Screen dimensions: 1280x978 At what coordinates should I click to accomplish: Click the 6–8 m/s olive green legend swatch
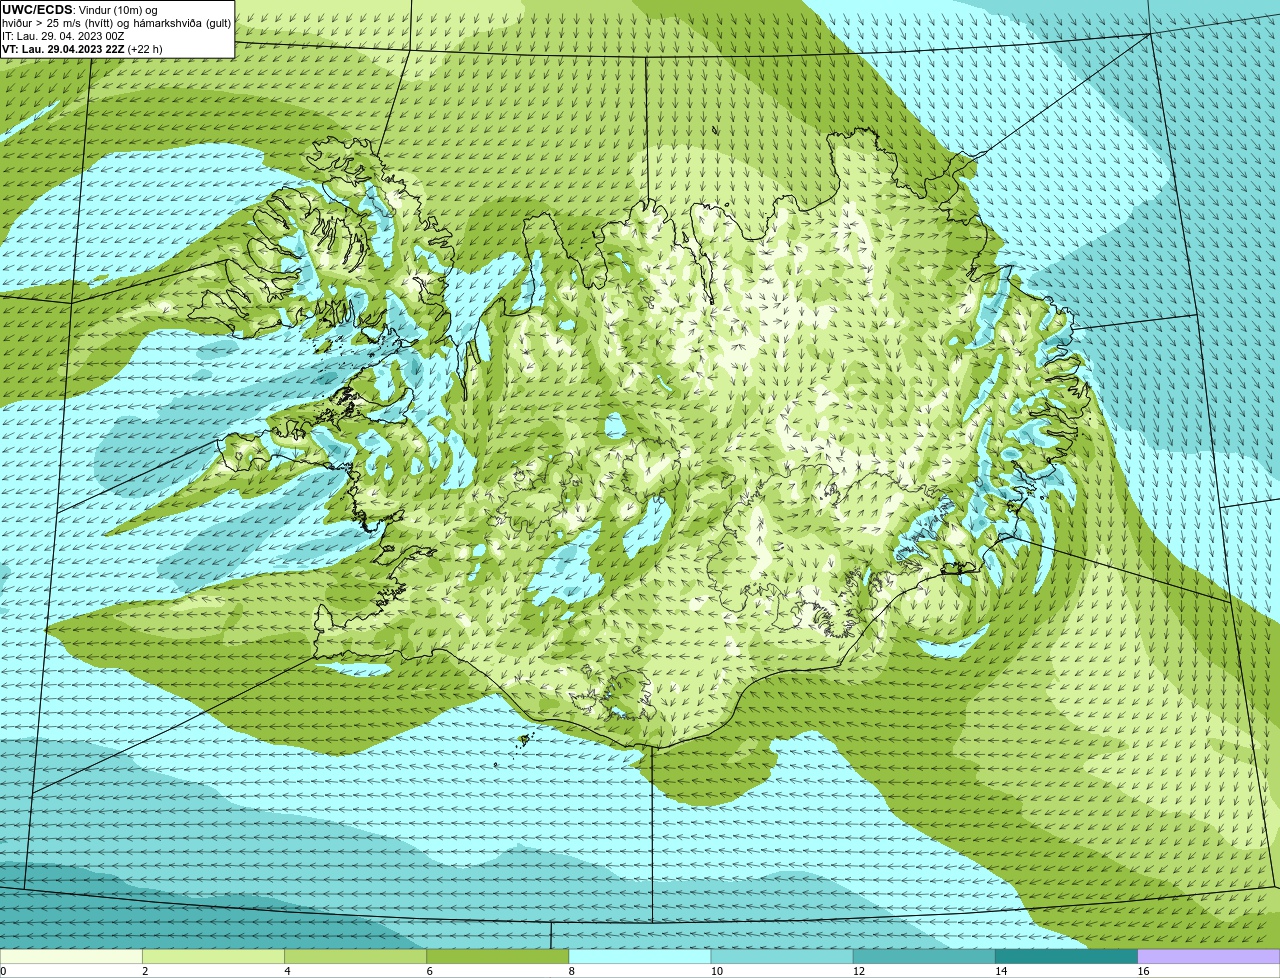tap(497, 956)
